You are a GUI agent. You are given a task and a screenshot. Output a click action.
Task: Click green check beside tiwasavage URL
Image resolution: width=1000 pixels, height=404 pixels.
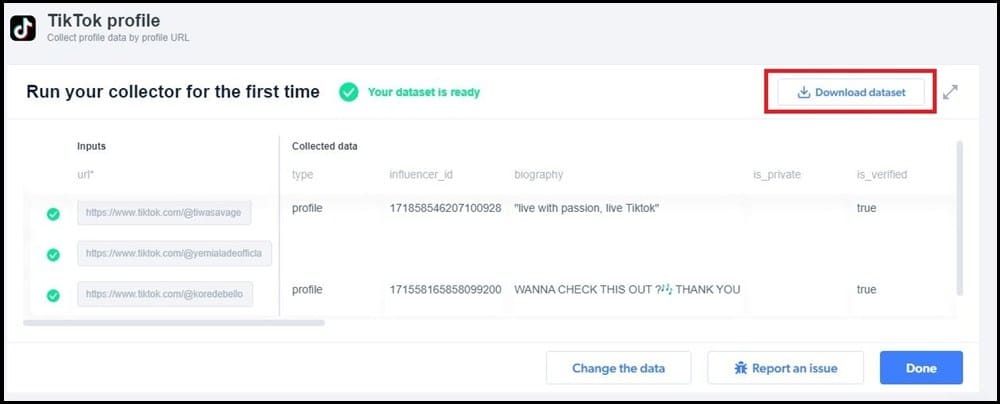pos(54,214)
